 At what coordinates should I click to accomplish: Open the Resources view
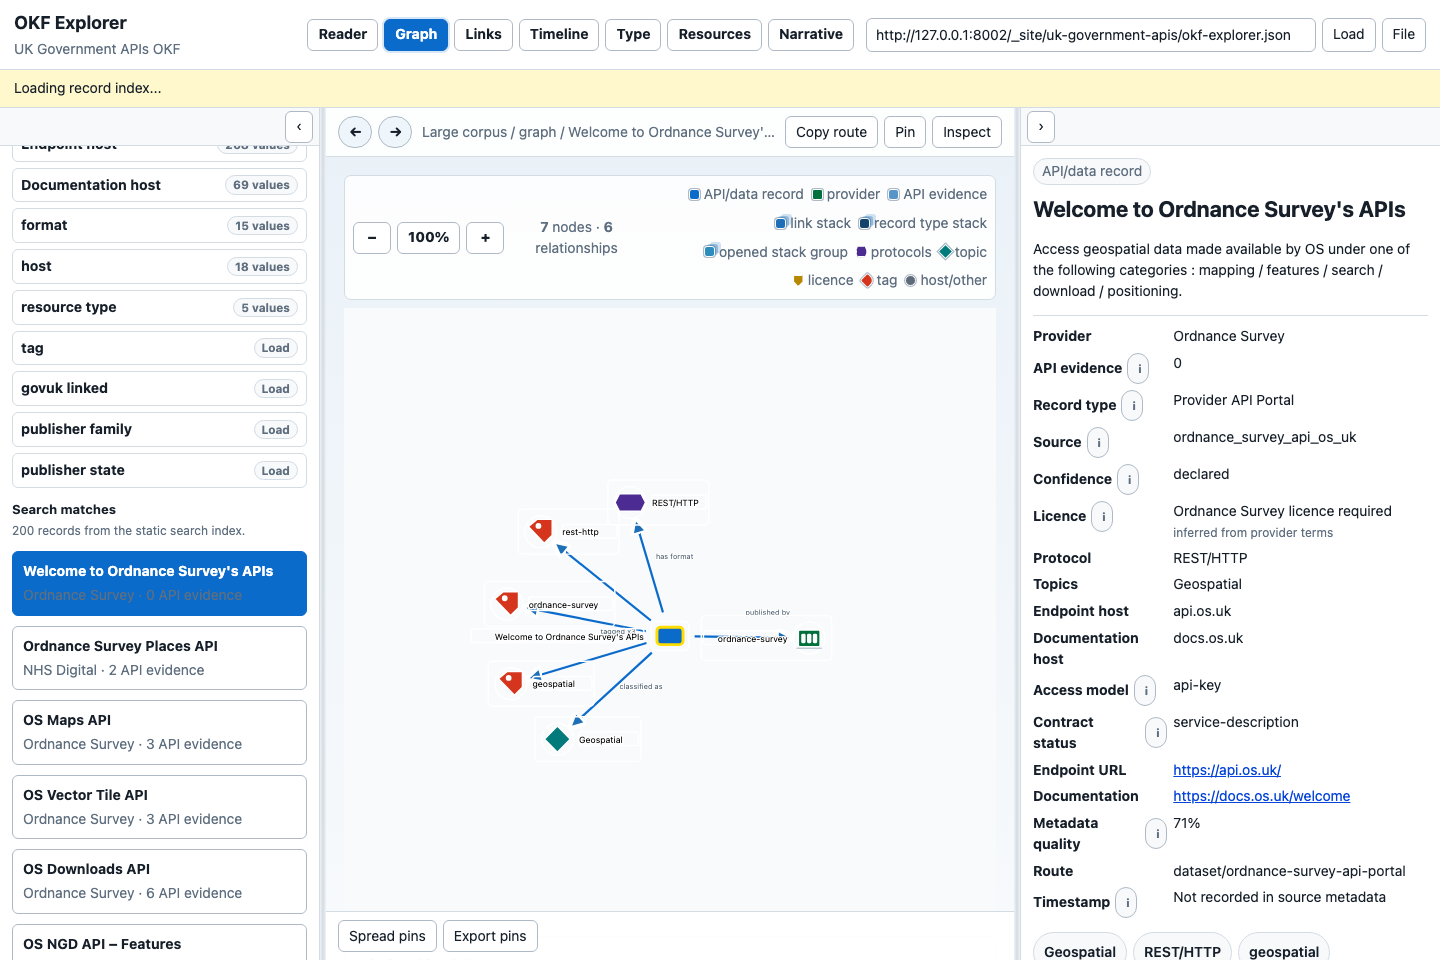coord(714,34)
